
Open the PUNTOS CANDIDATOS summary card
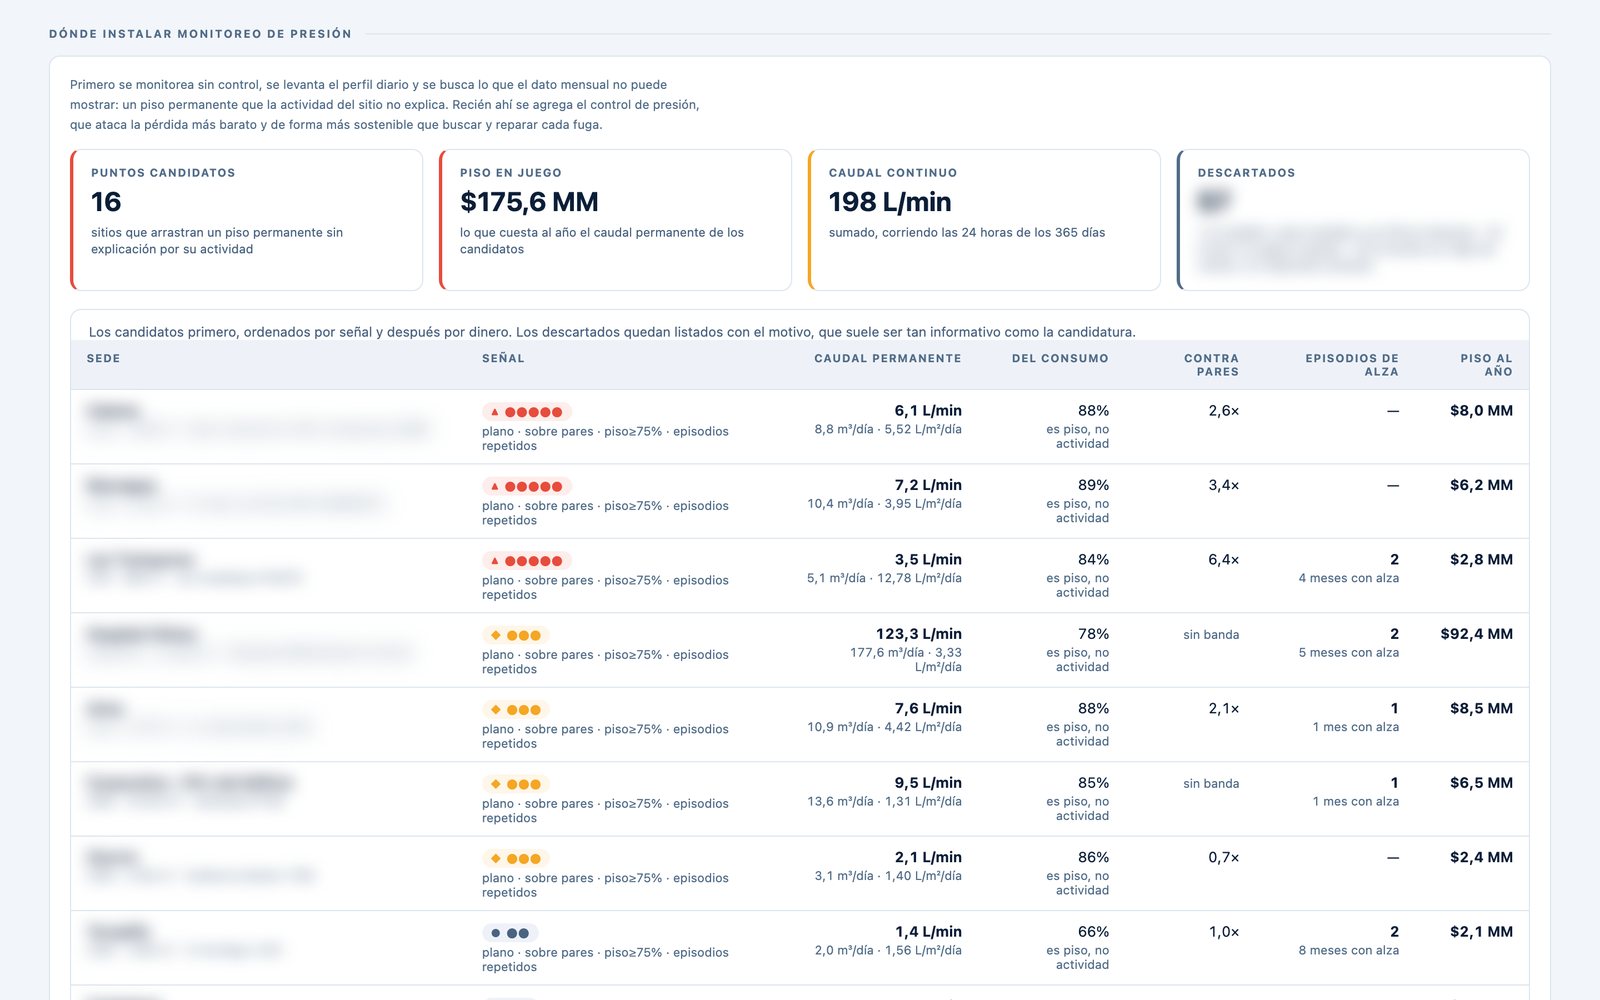click(x=246, y=220)
